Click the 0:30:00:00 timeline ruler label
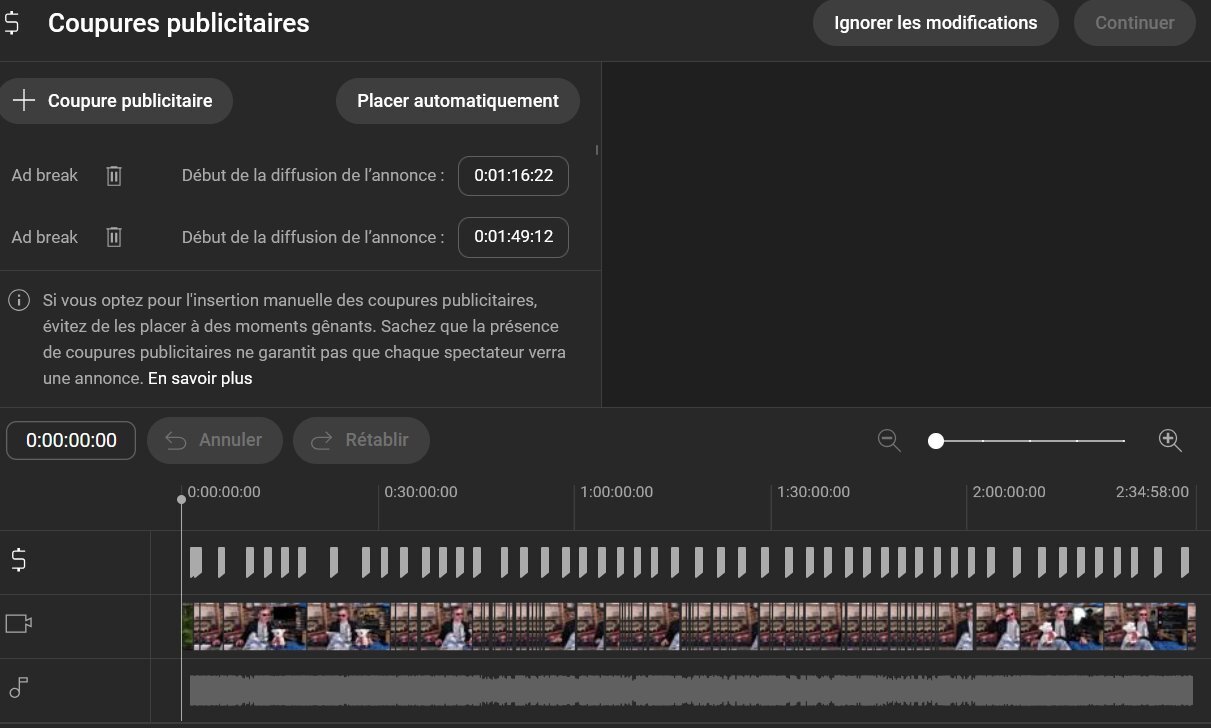This screenshot has width=1211, height=728. pos(421,492)
